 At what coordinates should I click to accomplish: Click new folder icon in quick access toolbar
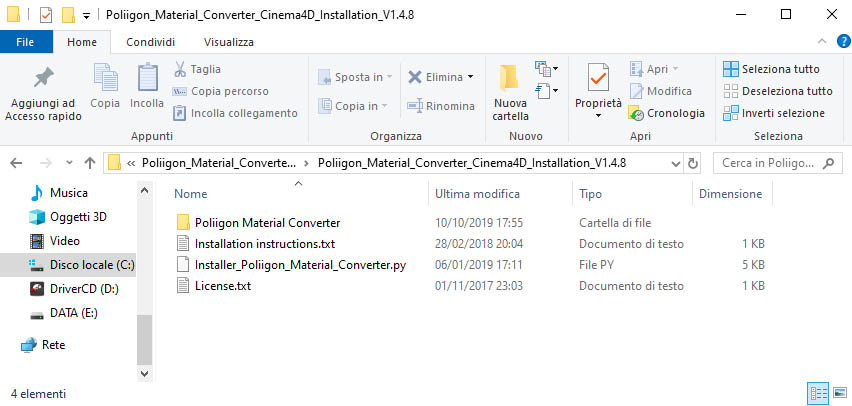point(68,15)
